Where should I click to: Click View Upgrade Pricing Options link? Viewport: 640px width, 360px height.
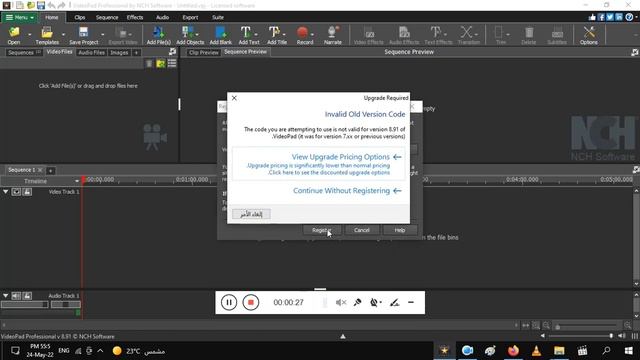tap(340, 157)
